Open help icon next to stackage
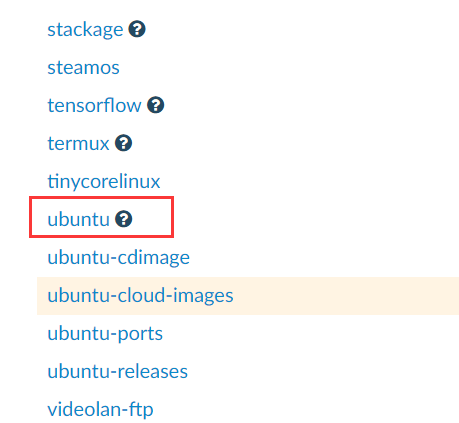 tap(137, 29)
